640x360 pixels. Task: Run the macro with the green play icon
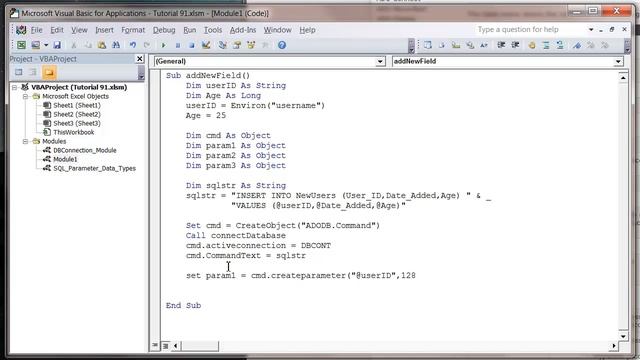pyautogui.click(x=163, y=45)
